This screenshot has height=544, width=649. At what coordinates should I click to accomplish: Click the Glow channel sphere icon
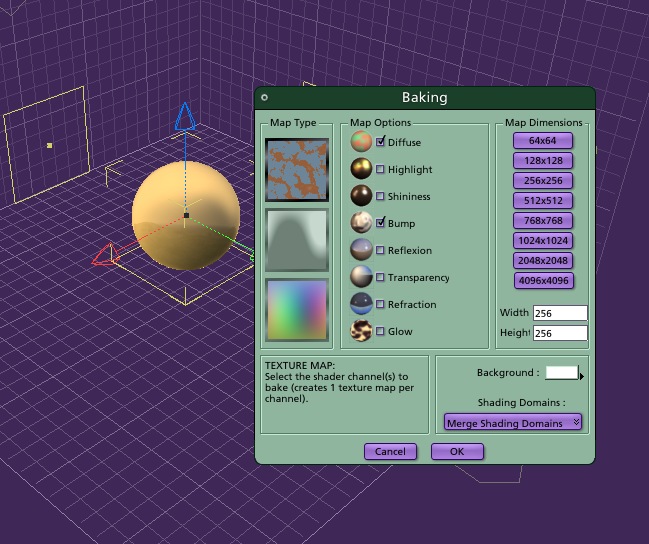pos(361,331)
